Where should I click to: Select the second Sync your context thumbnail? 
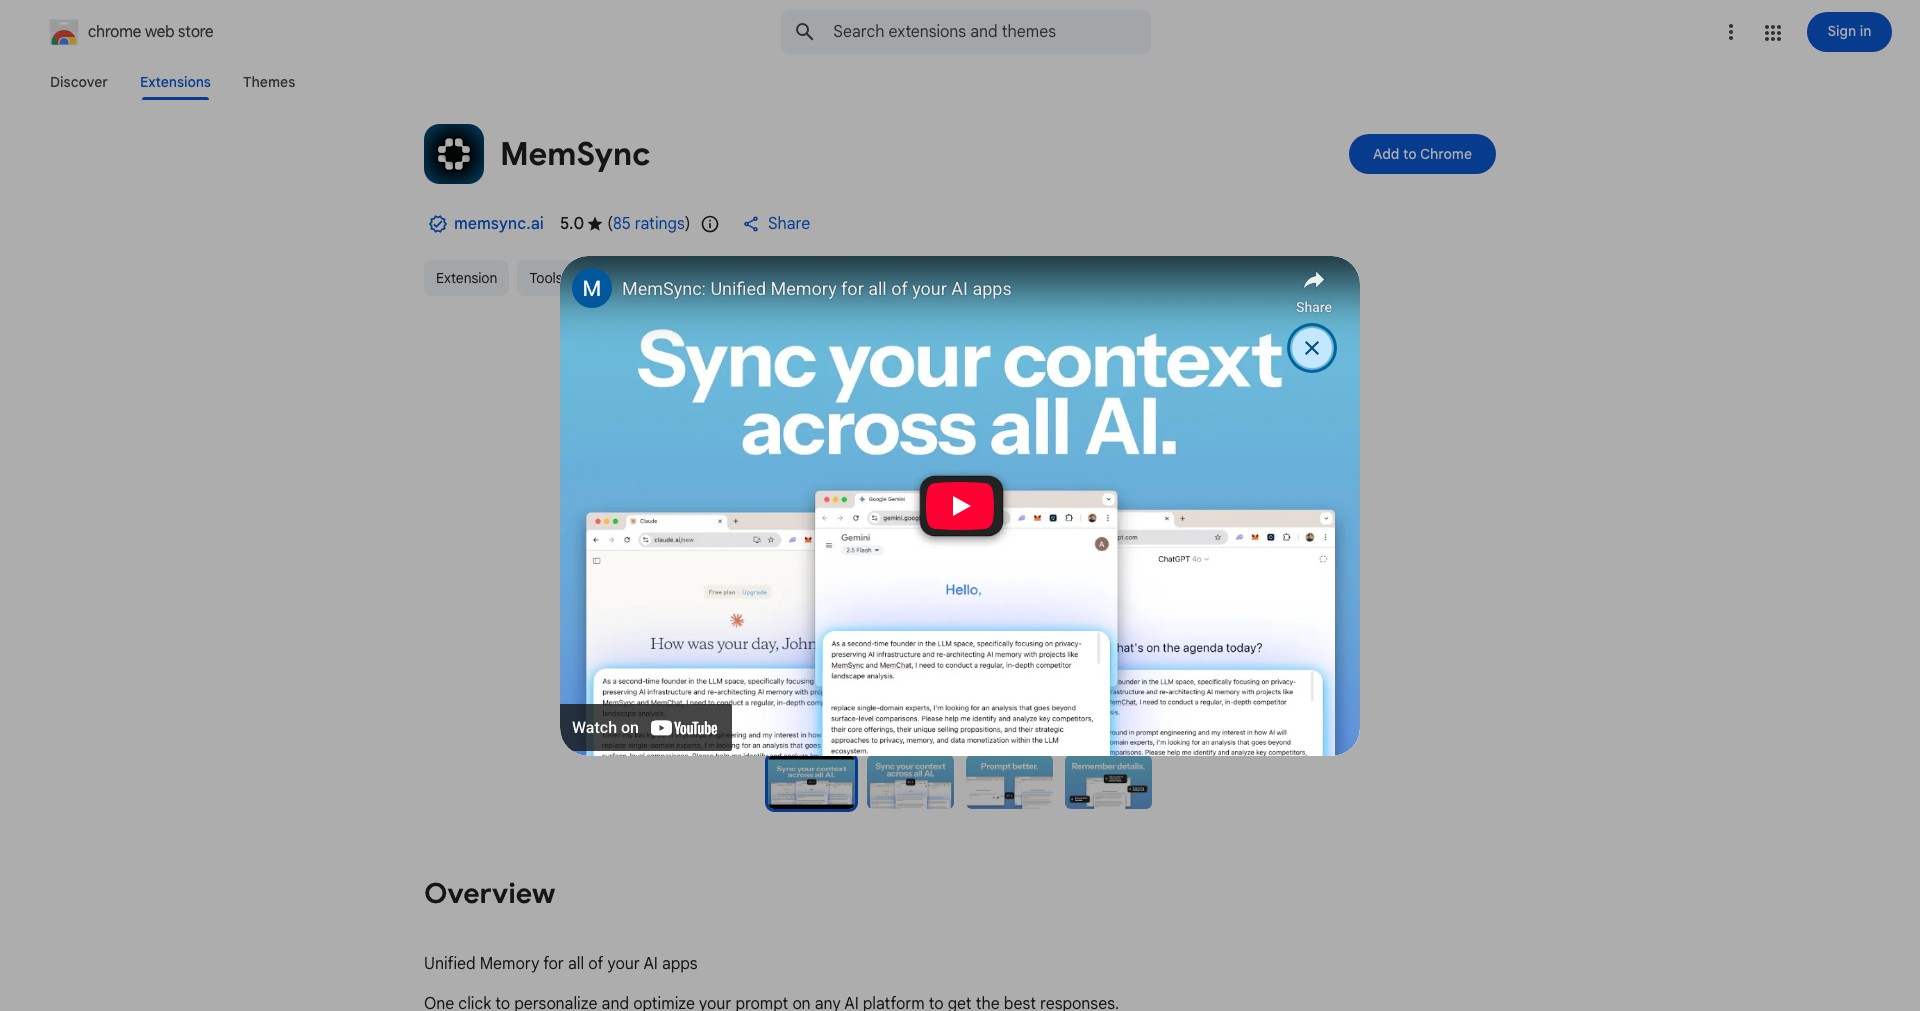coord(910,783)
